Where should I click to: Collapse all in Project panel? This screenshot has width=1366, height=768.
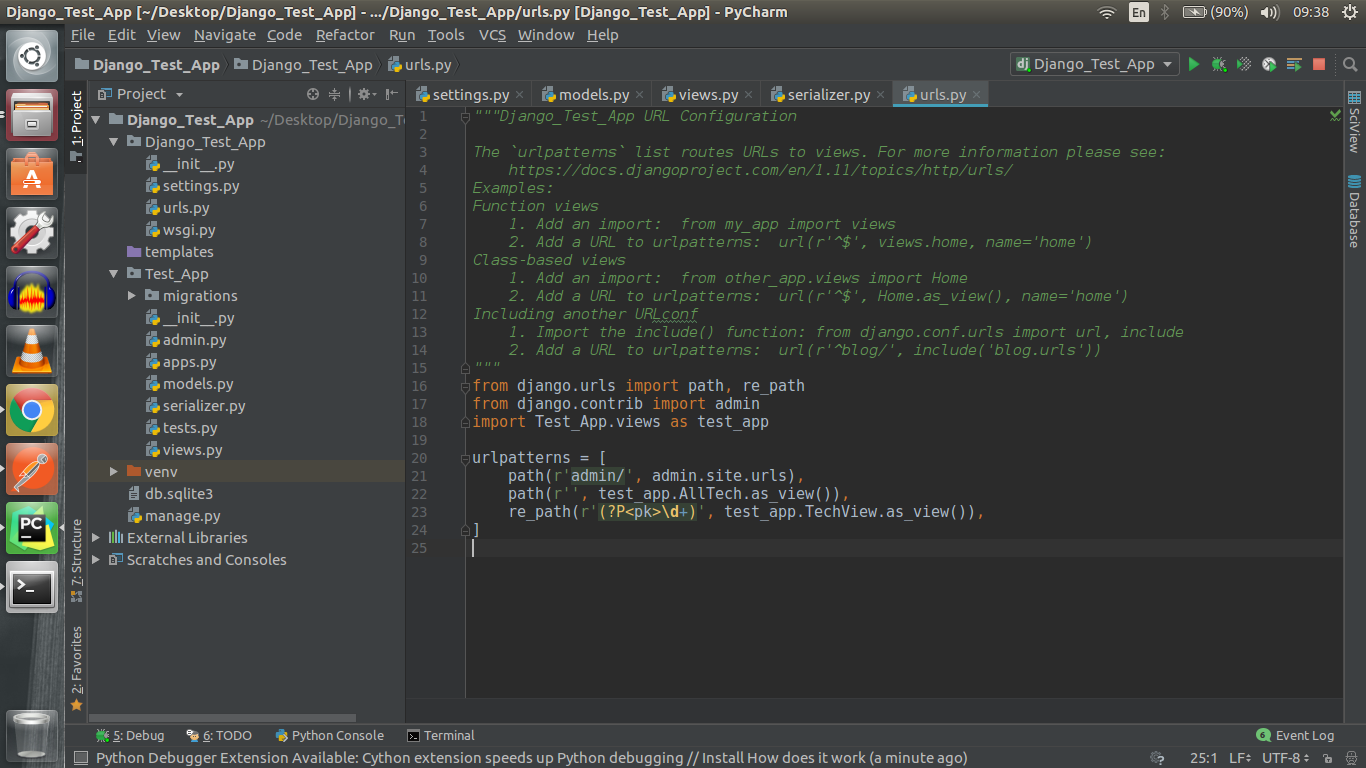point(335,94)
